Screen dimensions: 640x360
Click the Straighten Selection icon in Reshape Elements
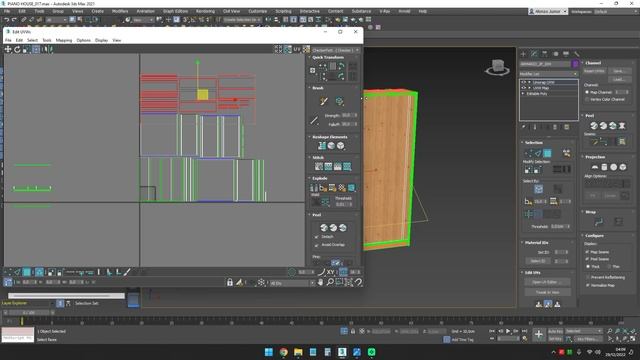[322, 146]
